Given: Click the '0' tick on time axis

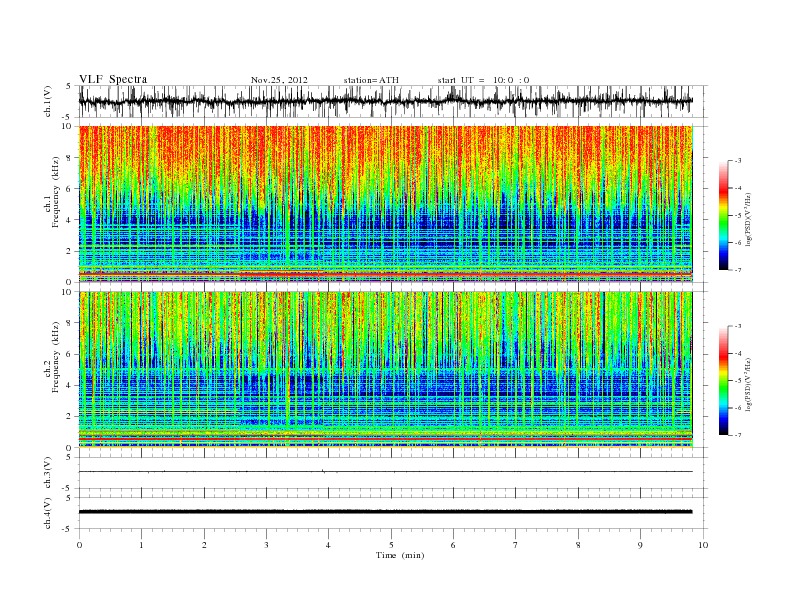Looking at the screenshot, I should [x=79, y=545].
